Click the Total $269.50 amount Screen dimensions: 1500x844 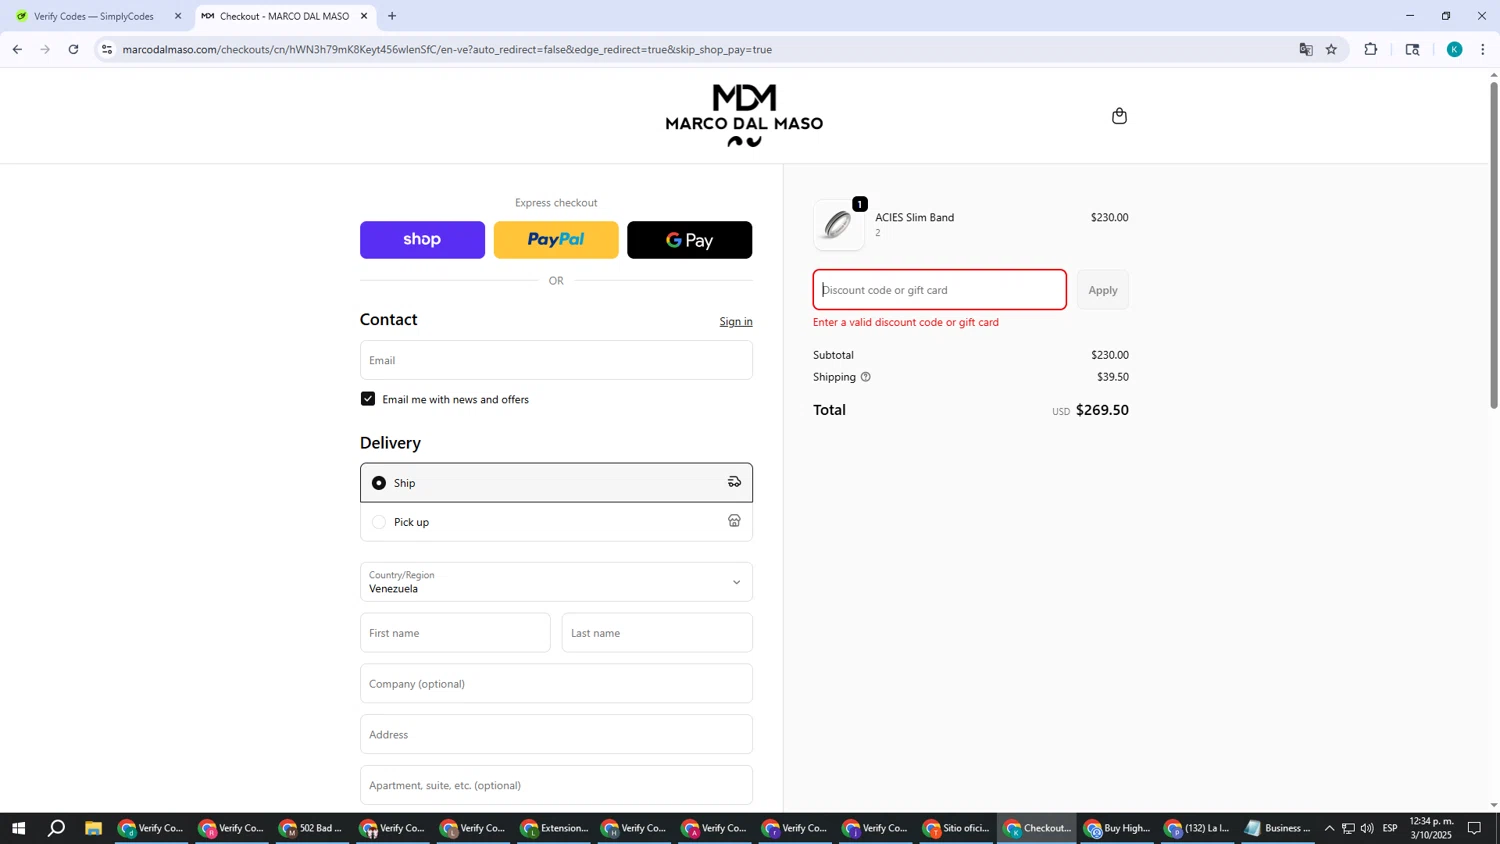coord(1102,410)
